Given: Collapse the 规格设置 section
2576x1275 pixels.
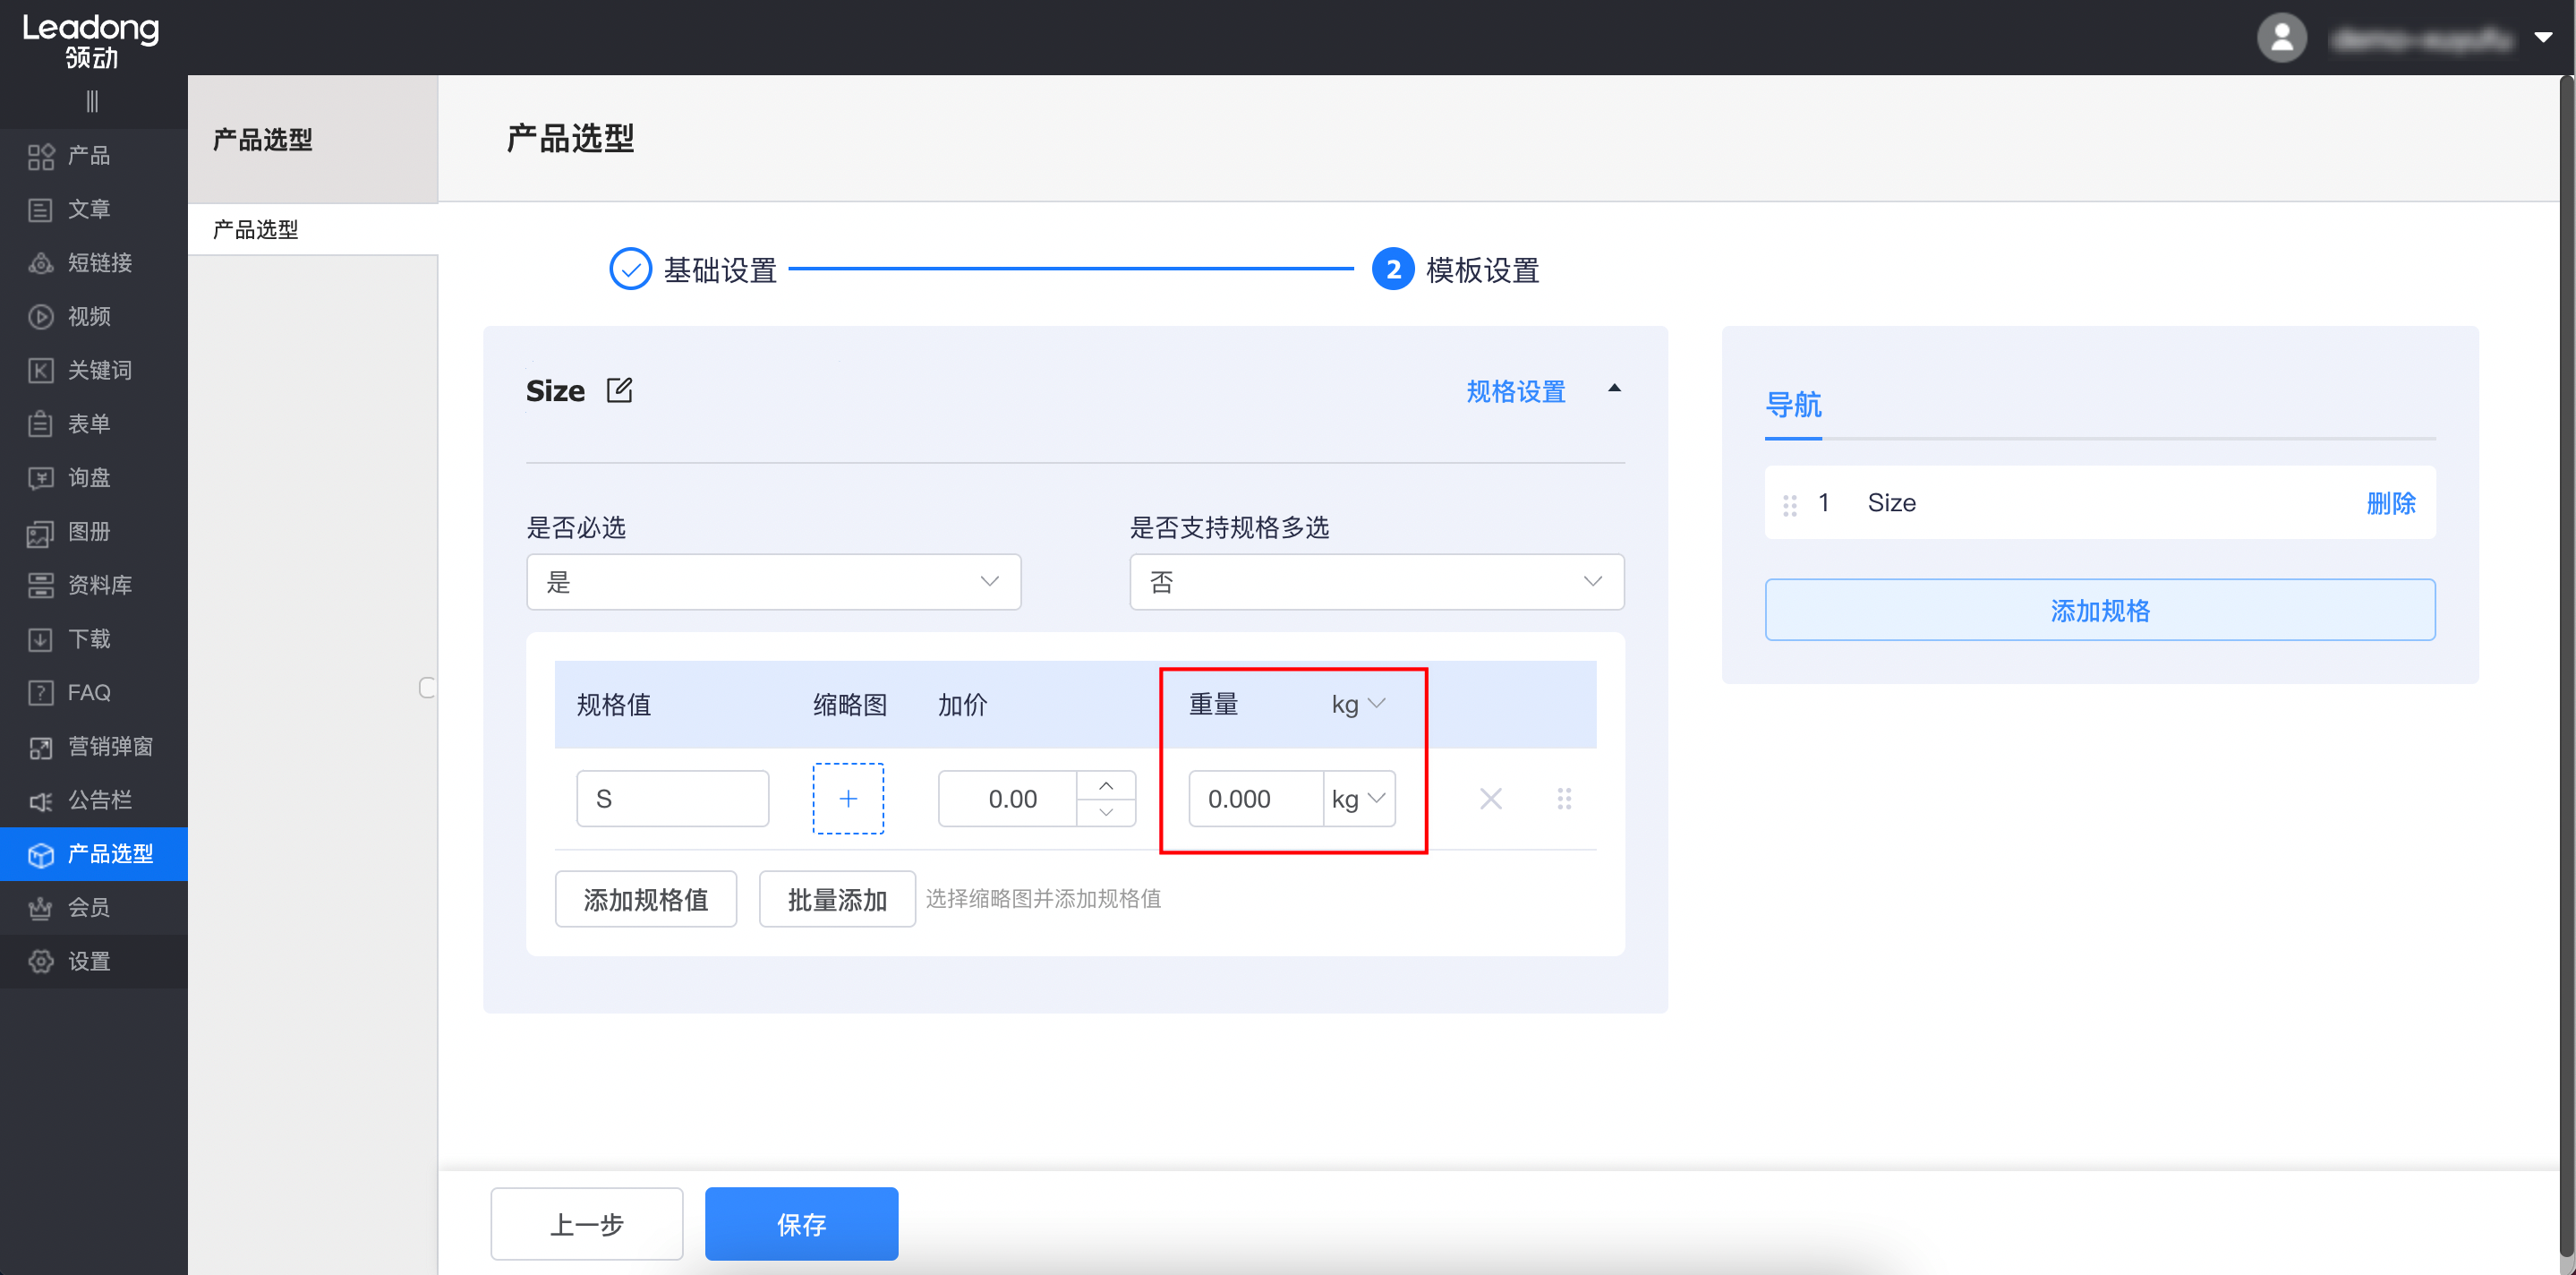Looking at the screenshot, I should coord(1616,388).
